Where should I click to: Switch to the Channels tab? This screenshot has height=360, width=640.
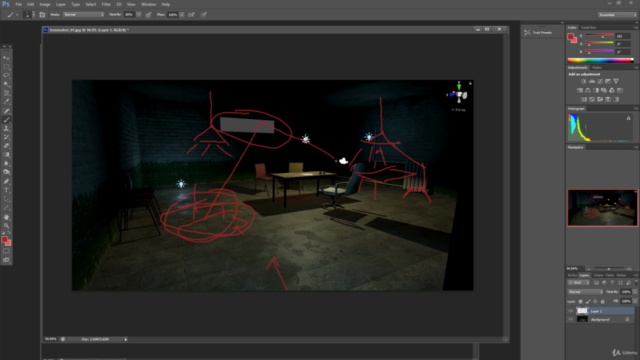[598, 276]
